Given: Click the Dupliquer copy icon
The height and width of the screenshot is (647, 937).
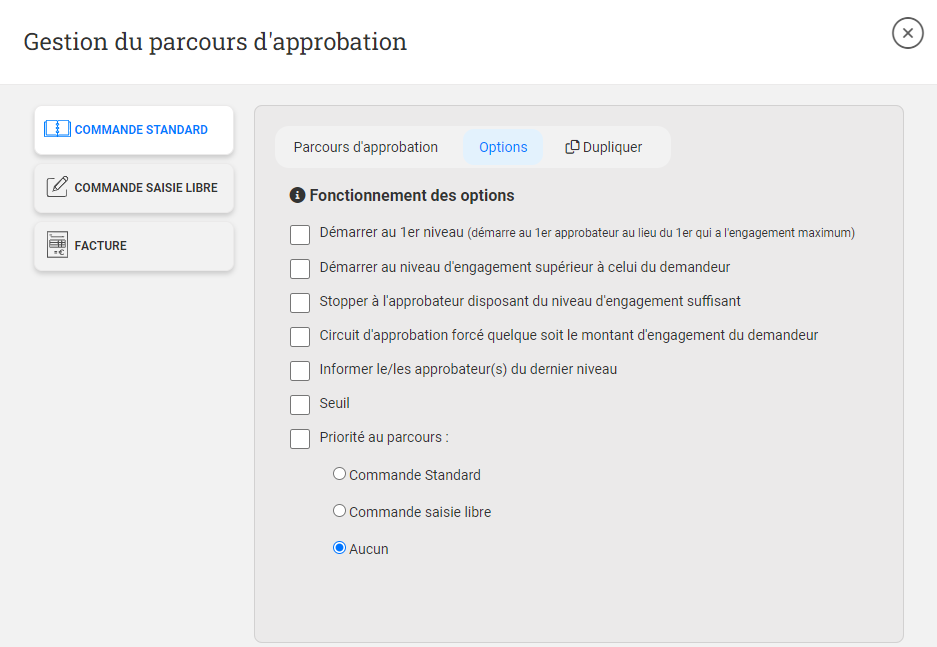Looking at the screenshot, I should 572,147.
